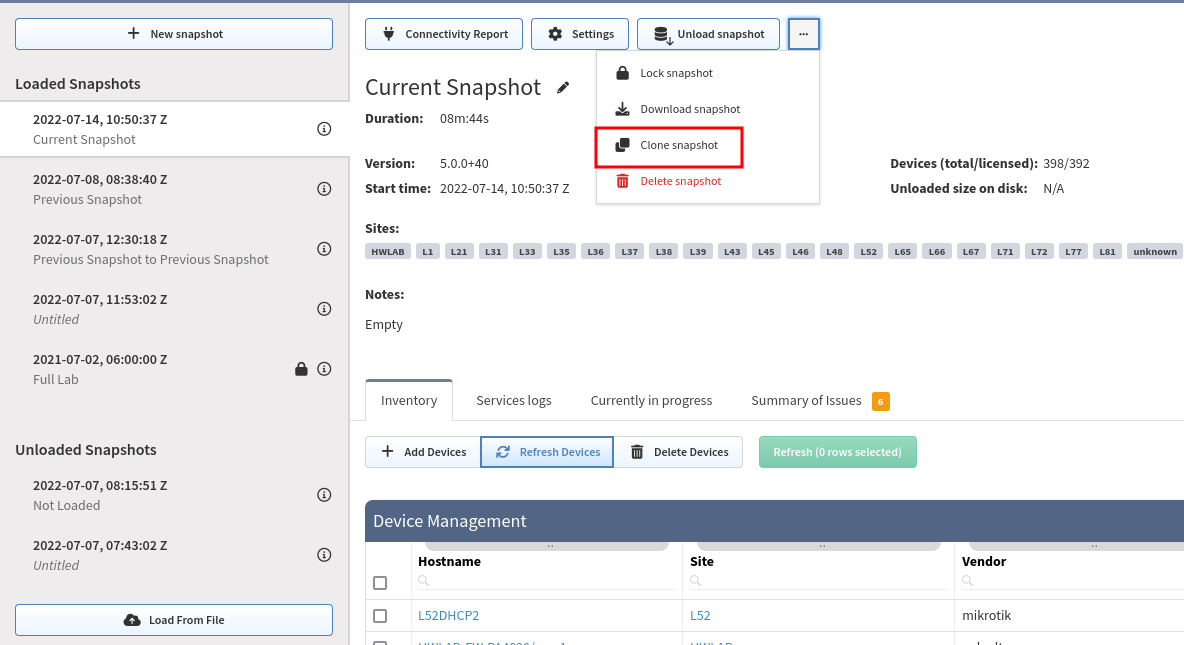Open the L52 site link in table
Viewport: 1184px width, 645px height.
click(700, 616)
